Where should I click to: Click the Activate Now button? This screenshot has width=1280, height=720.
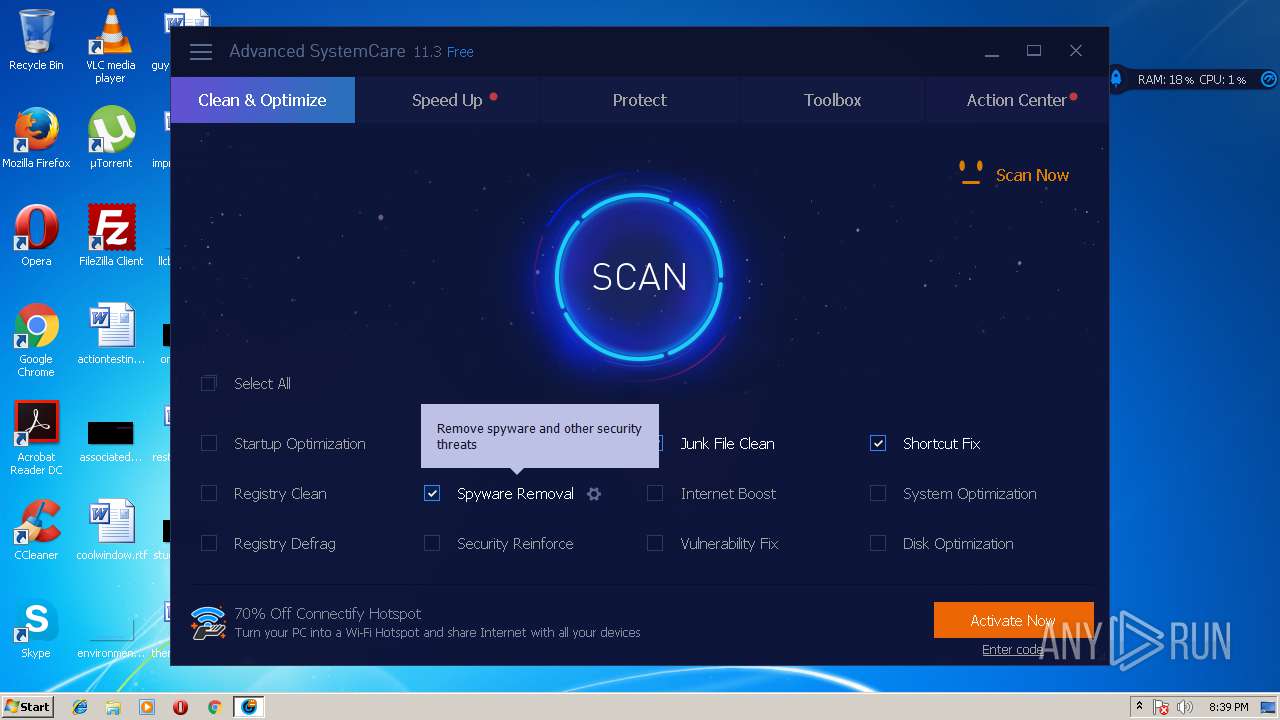pos(1013,620)
